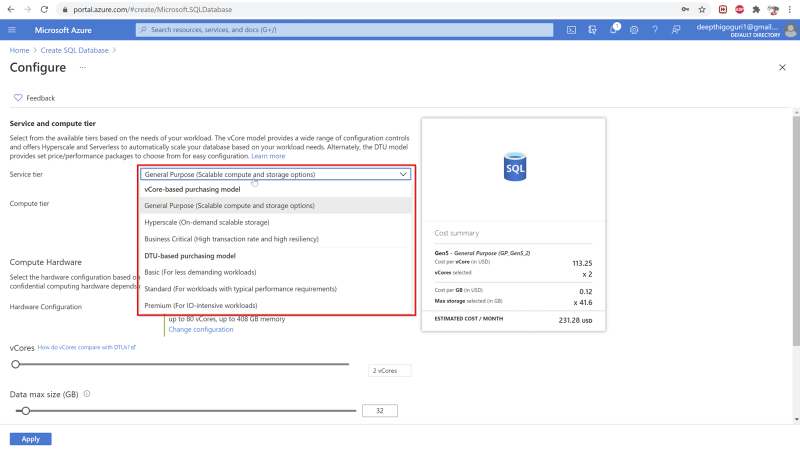This screenshot has height=450, width=800.
Task: Select Hyperscale (On-demand scalable storage) option
Action: pyautogui.click(x=207, y=222)
